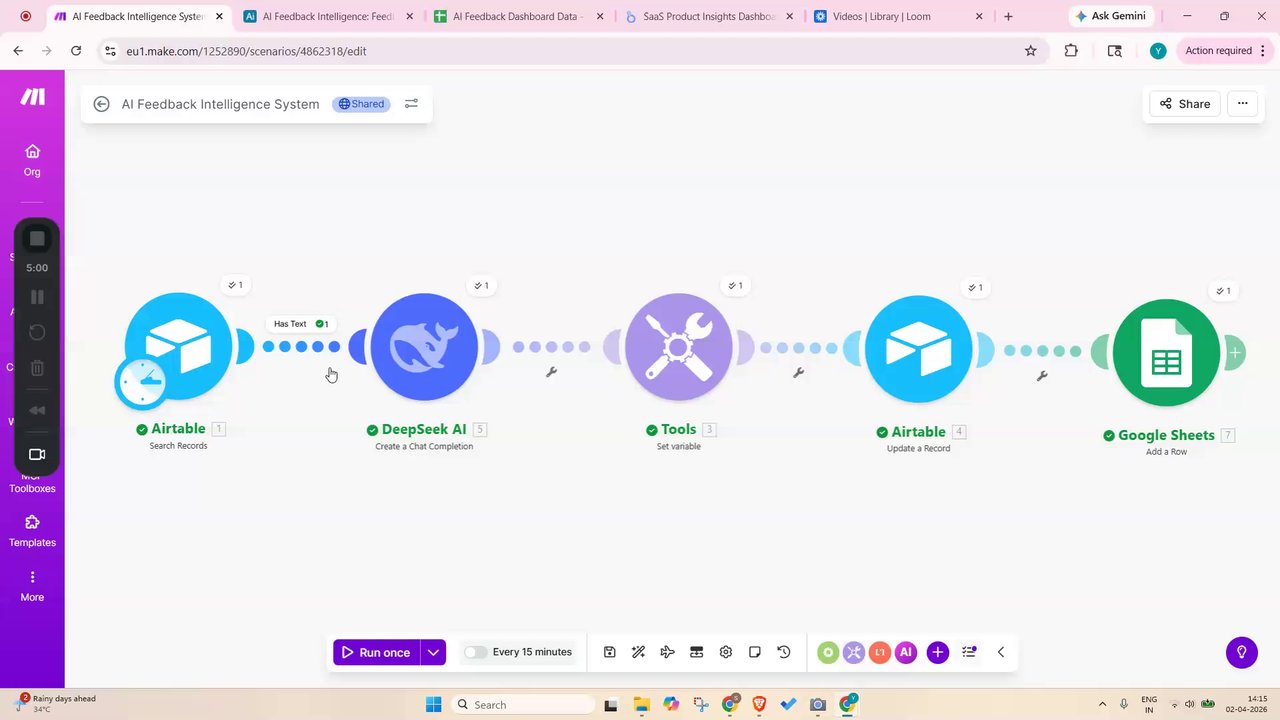Click the clock schedule icon on Airtable
The image size is (1280, 720).
tap(141, 383)
